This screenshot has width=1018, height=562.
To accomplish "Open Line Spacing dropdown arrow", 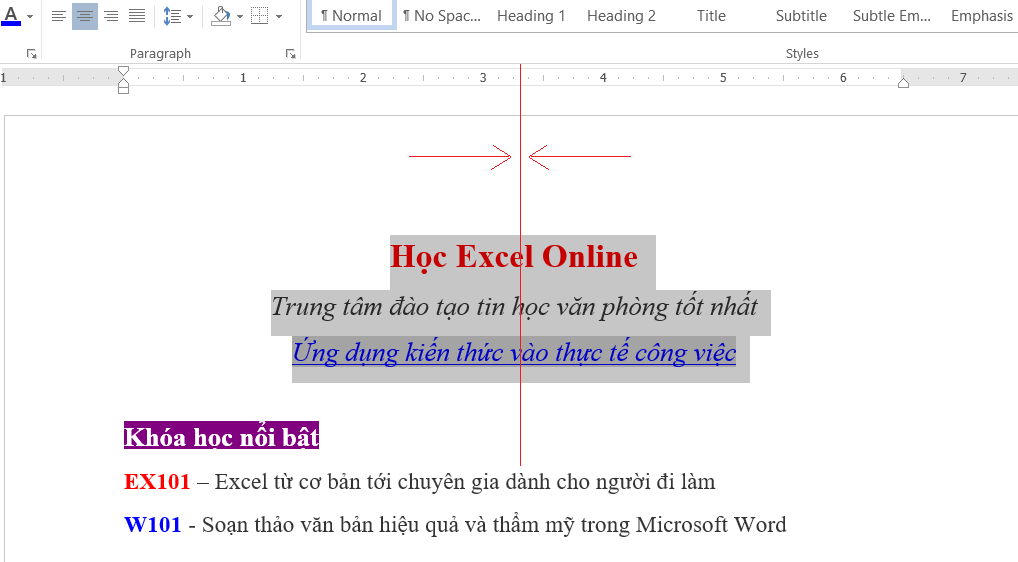I will click(190, 16).
